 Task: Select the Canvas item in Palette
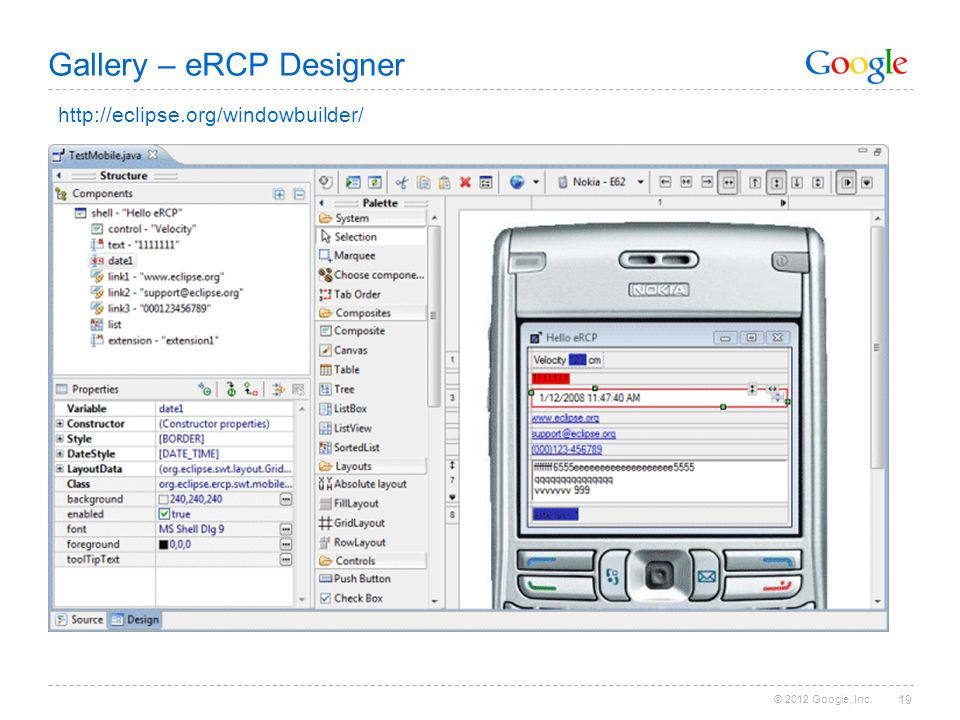(343, 350)
